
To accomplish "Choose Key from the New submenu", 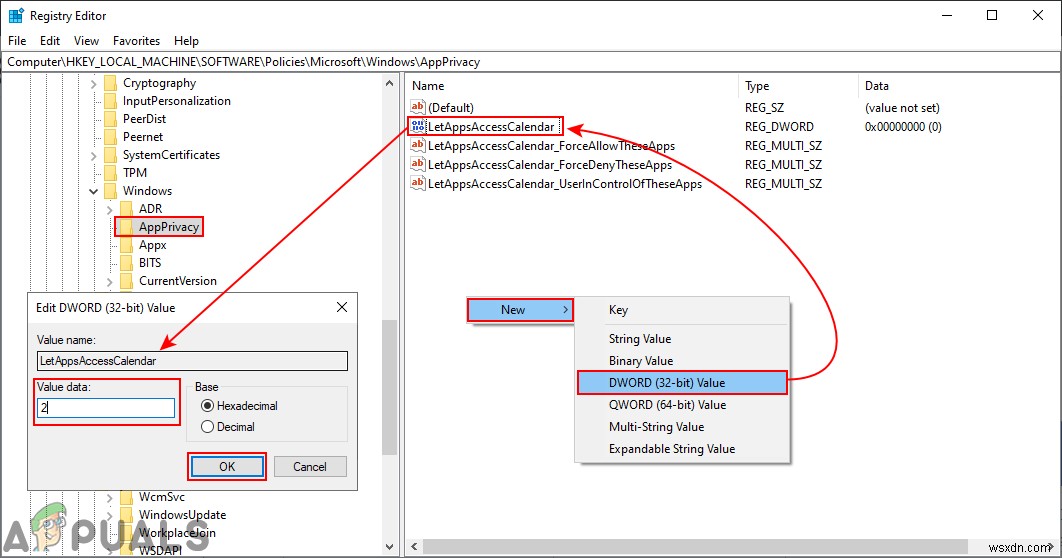I will pyautogui.click(x=682, y=309).
